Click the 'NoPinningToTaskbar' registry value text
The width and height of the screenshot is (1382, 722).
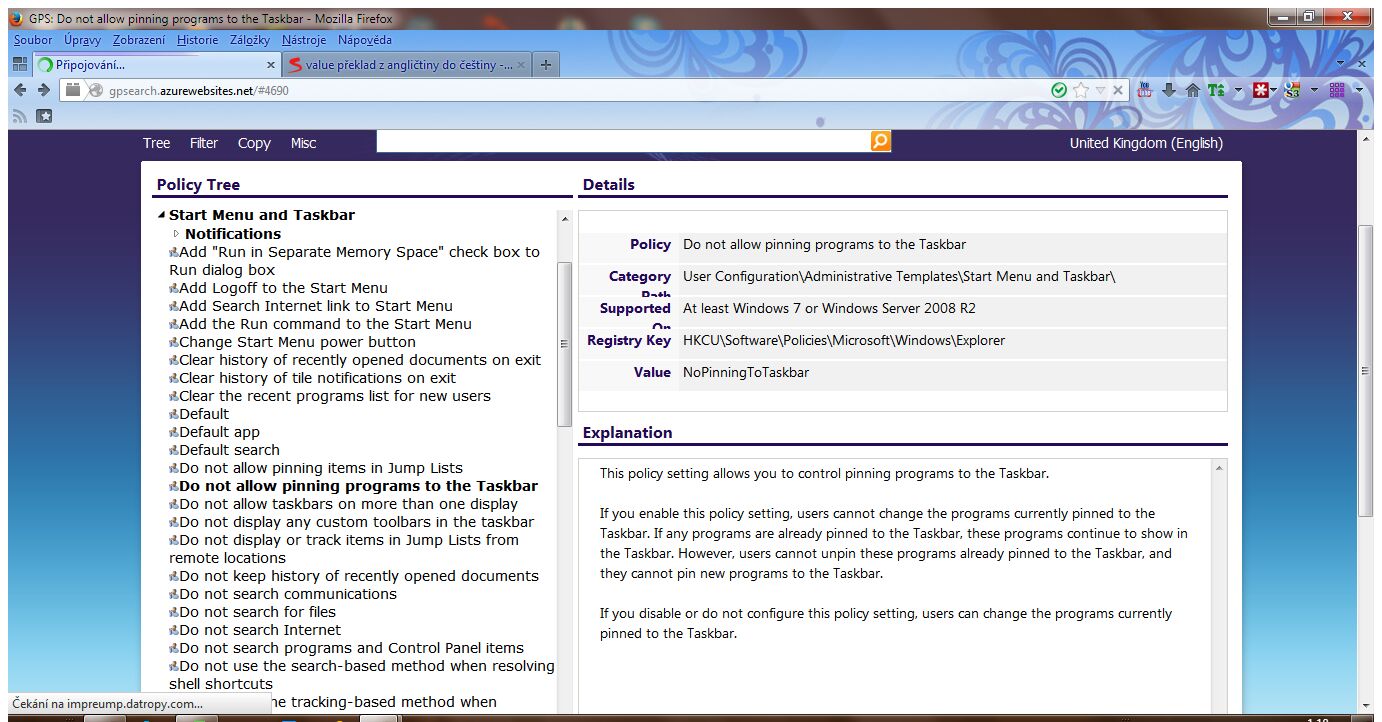coord(746,373)
